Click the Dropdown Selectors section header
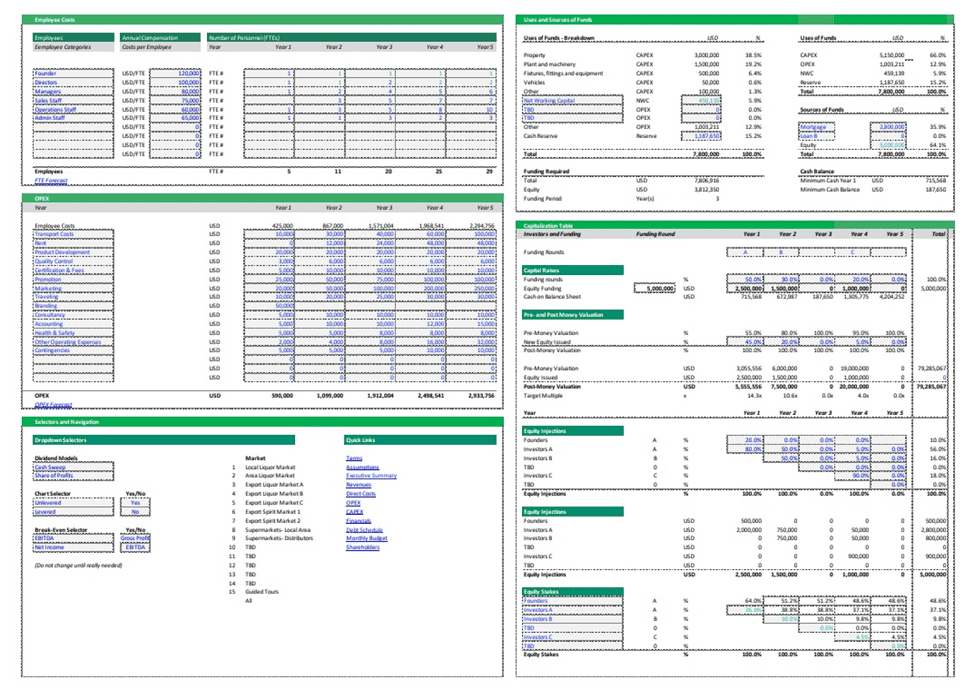The height and width of the screenshot is (699, 975). pos(164,440)
